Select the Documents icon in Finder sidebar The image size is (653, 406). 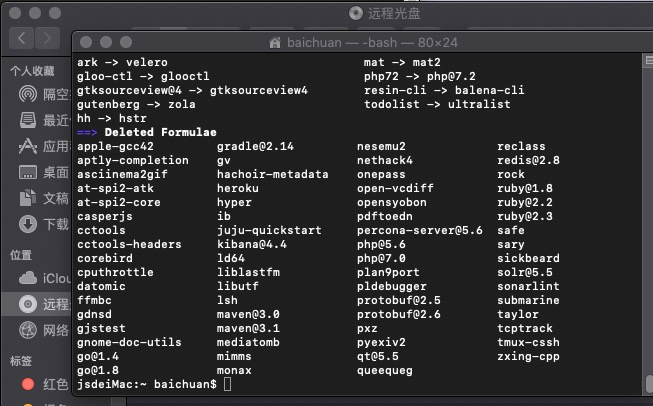tap(28, 198)
